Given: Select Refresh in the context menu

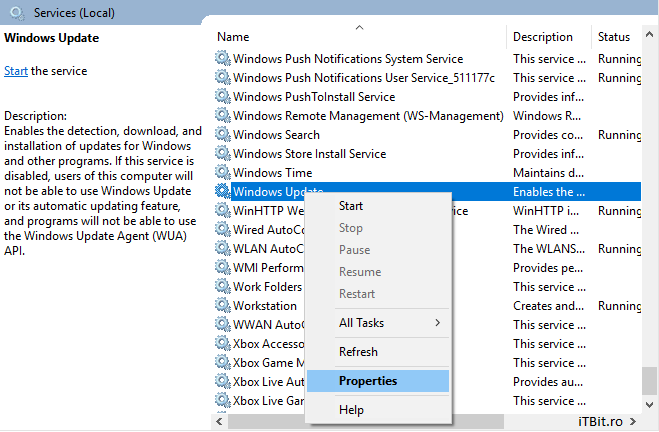Looking at the screenshot, I should tap(358, 352).
